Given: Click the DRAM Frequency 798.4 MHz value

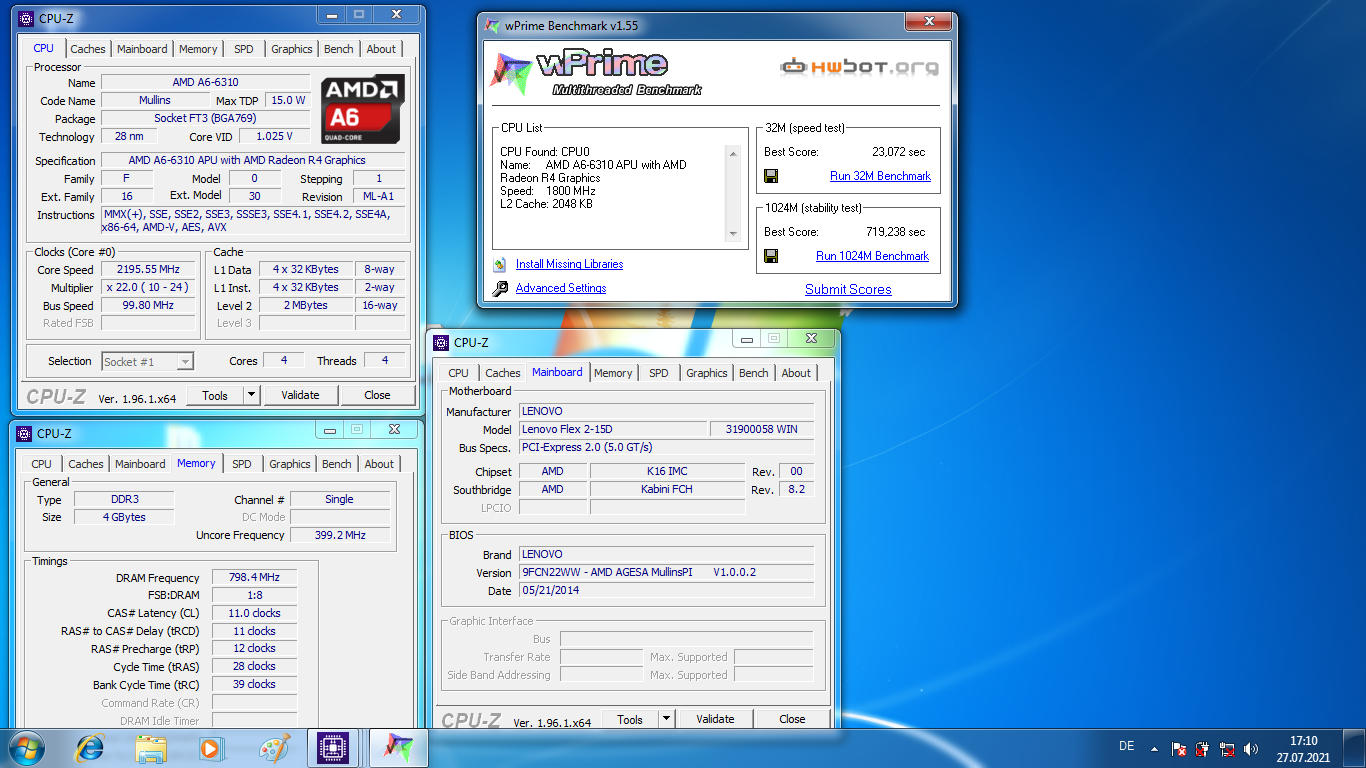Looking at the screenshot, I should pos(253,578).
